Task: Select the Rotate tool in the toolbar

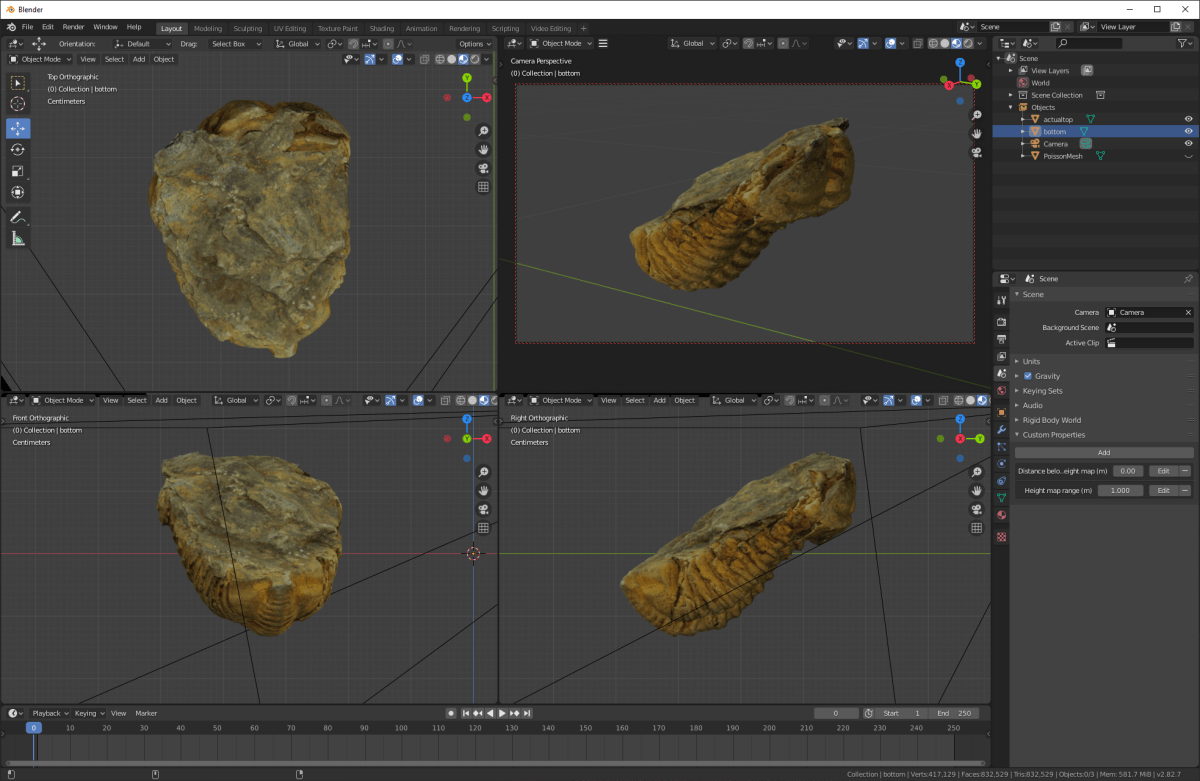Action: tap(17, 149)
